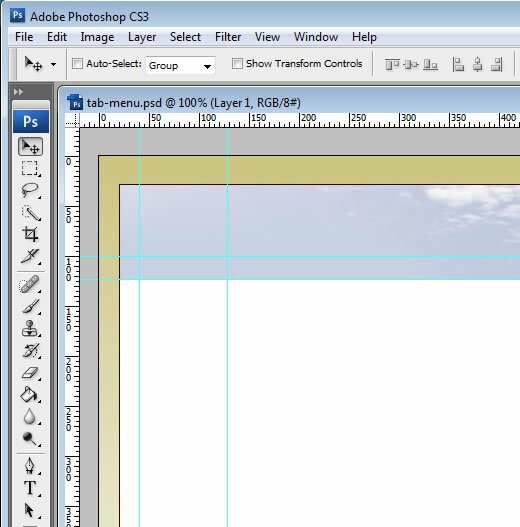
Task: Enable Show Transform Controls checkbox
Action: point(237,64)
